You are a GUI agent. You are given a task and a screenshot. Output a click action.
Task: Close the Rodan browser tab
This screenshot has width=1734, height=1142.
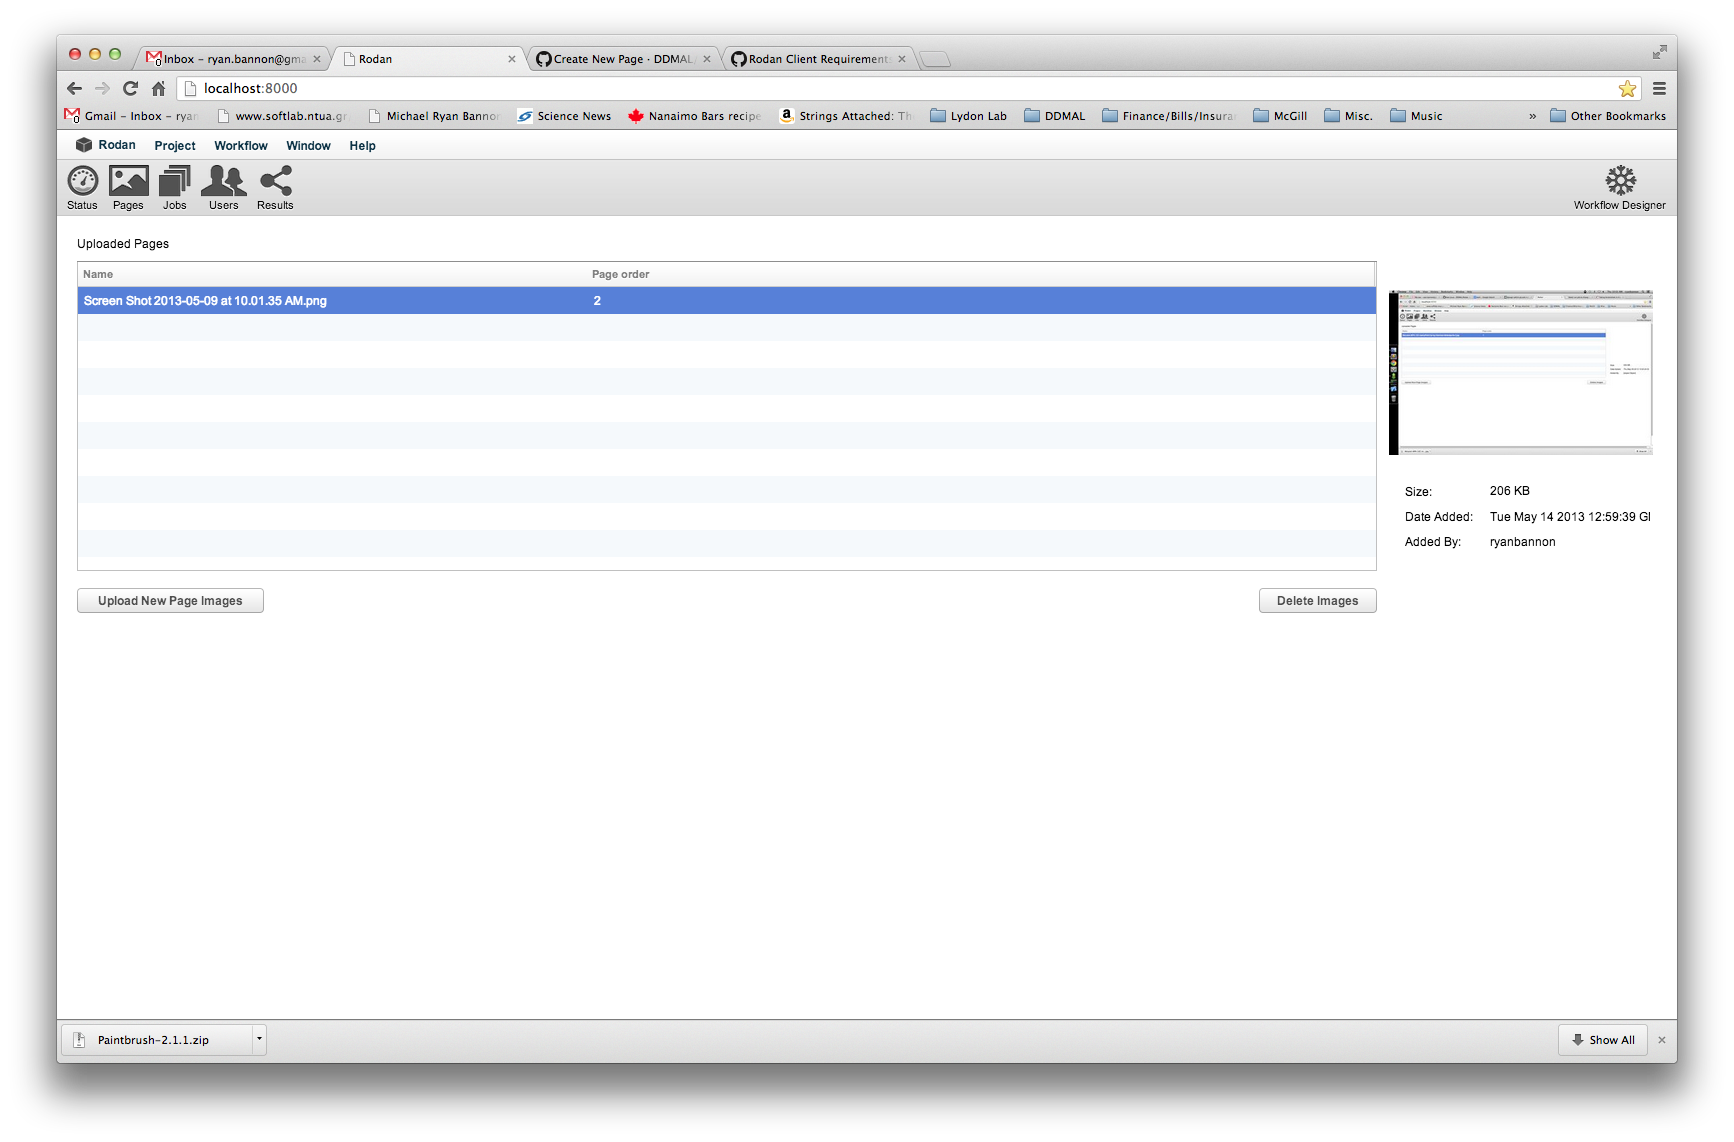click(511, 59)
